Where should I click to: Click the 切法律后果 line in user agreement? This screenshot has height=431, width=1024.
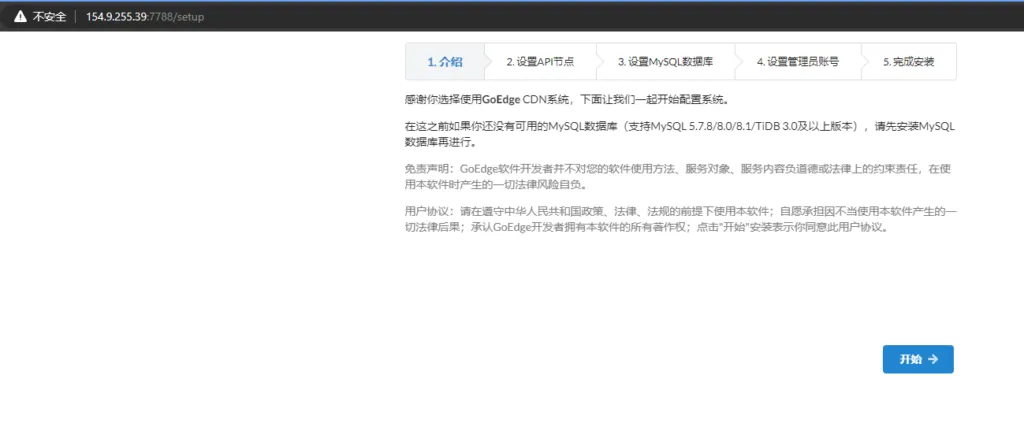click(440, 227)
